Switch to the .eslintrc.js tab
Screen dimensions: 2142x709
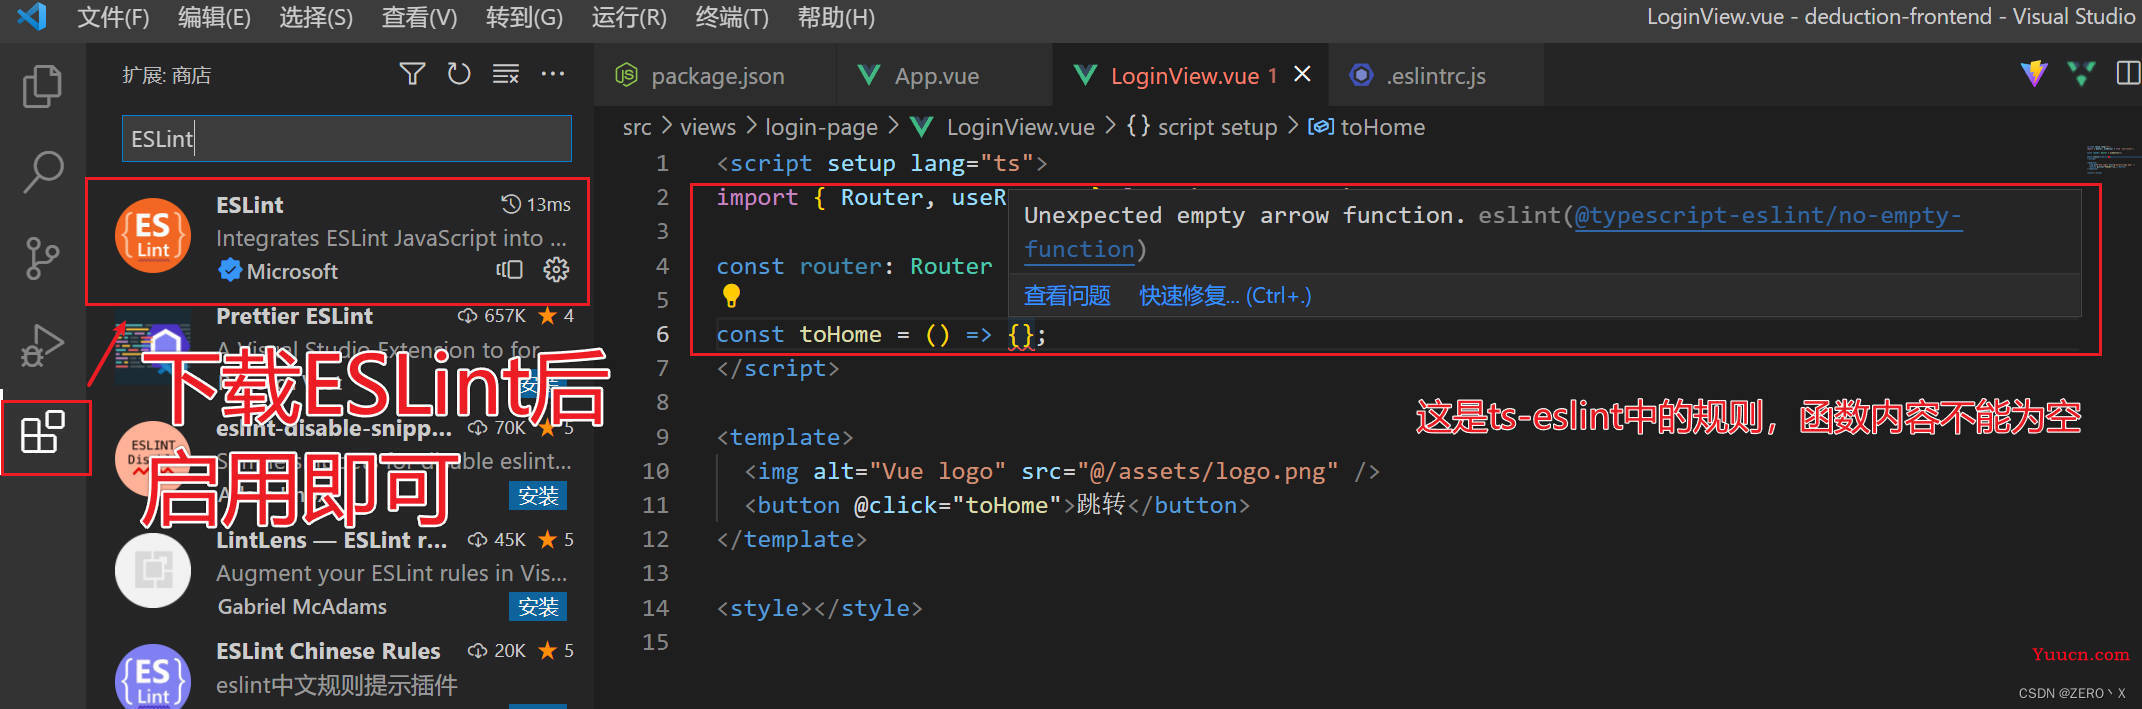[x=1436, y=75]
